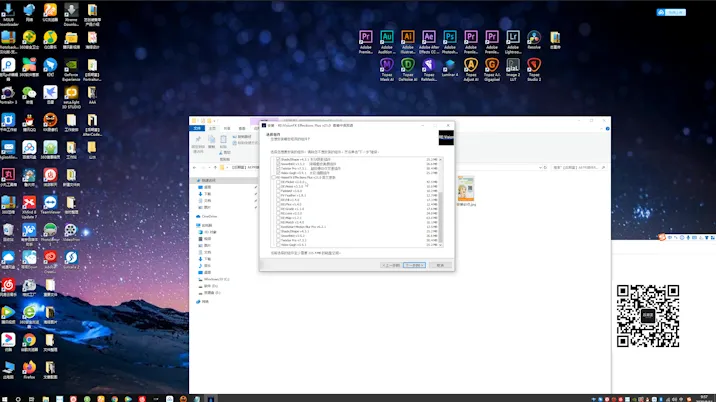The height and width of the screenshot is (402, 716).
Task: Launch Adobe After Effects shortcut
Action: point(429,38)
